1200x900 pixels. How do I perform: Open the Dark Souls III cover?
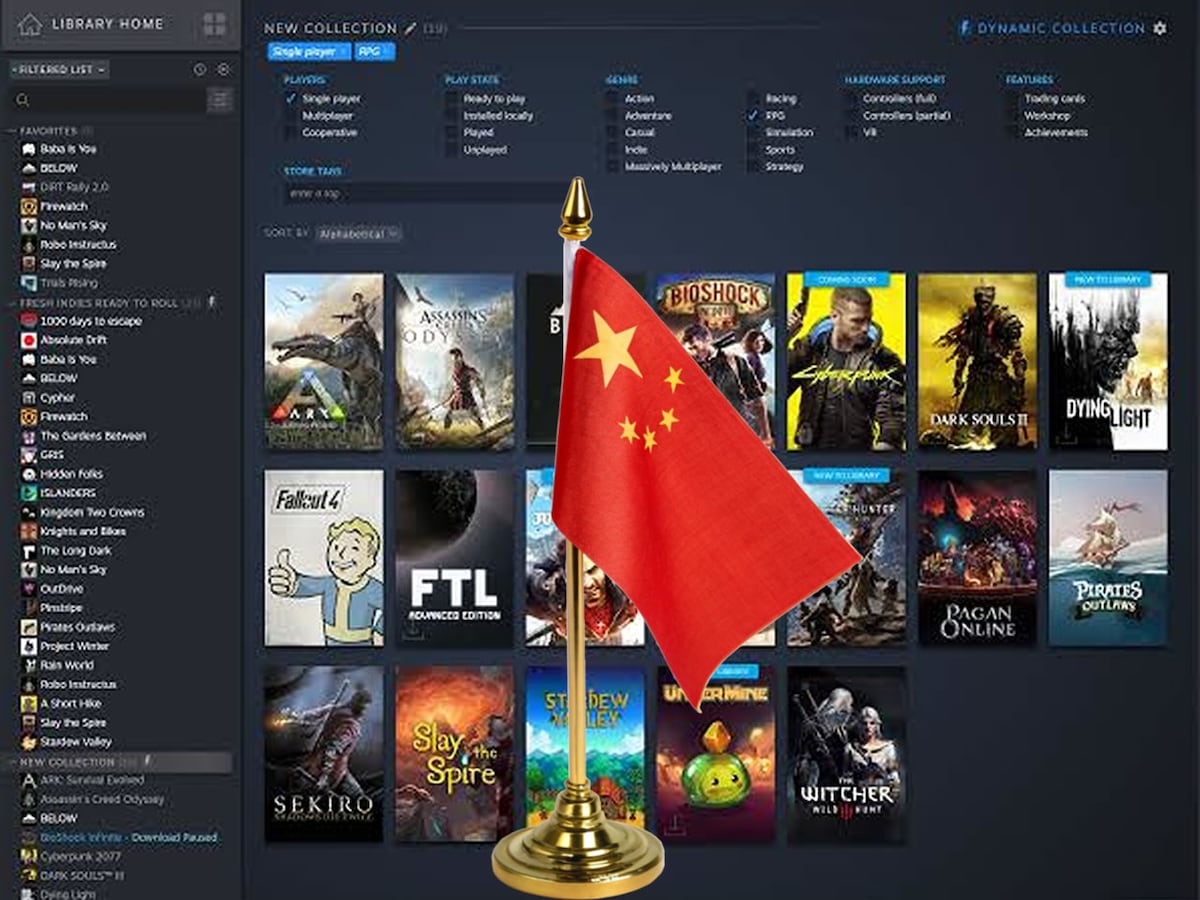978,361
